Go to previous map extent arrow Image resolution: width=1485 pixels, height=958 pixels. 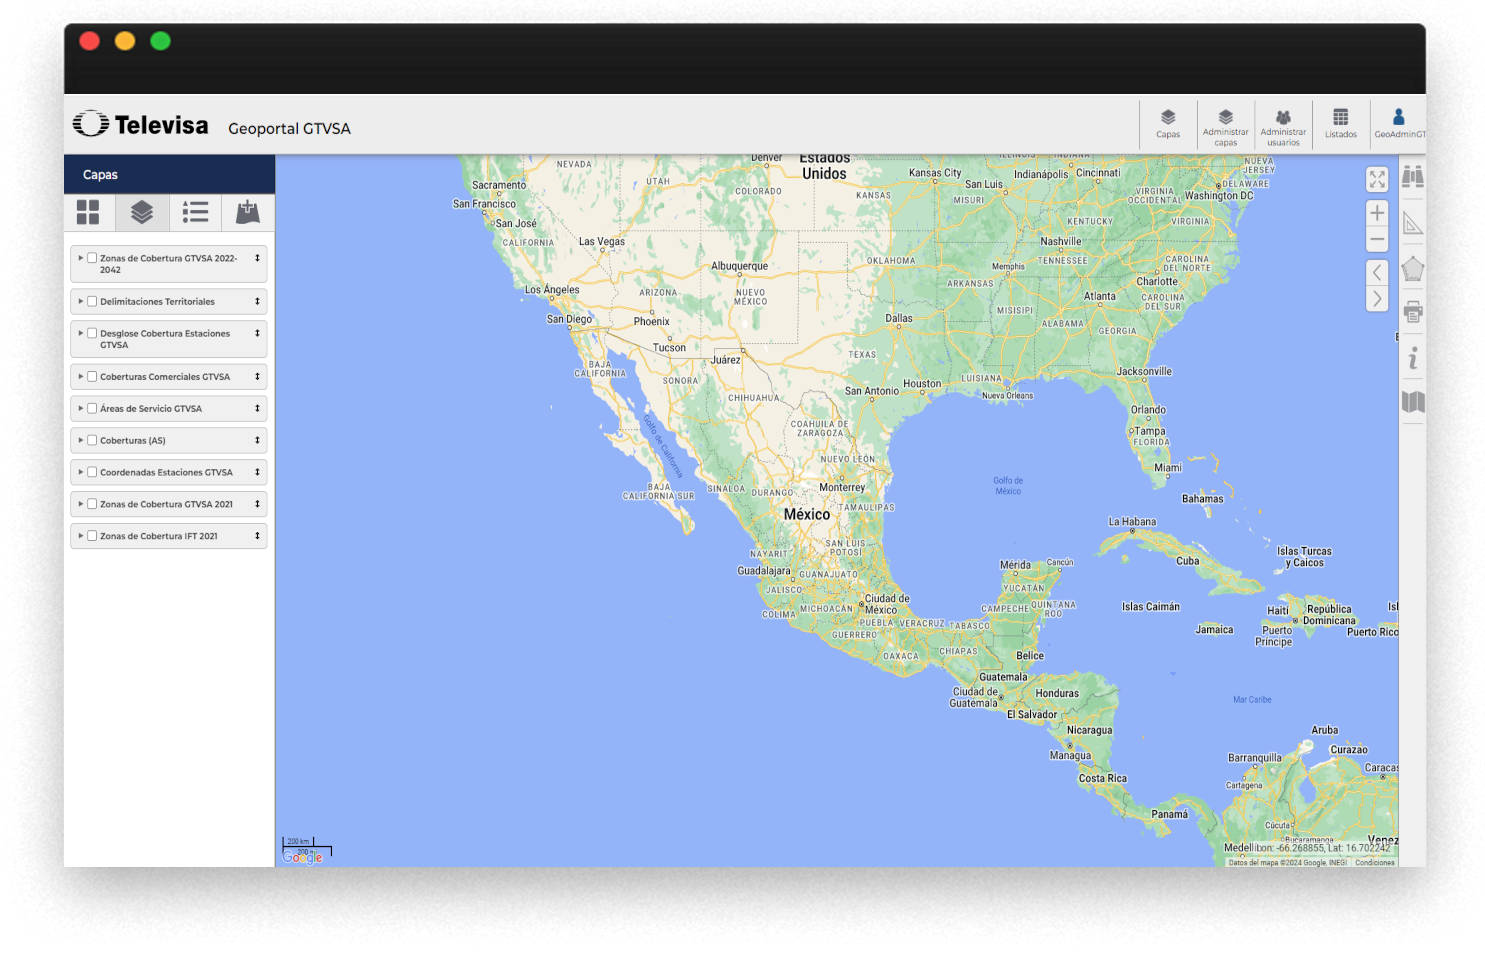1377,272
